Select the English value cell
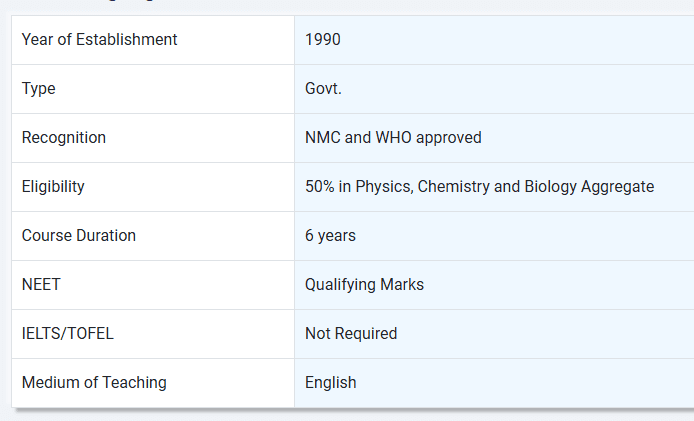This screenshot has width=694, height=421. [330, 383]
